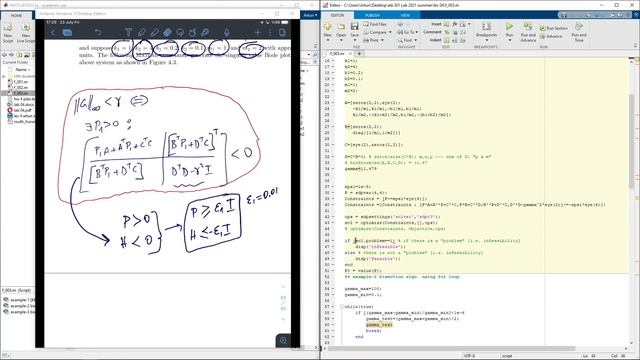Click the back arrow in notes app
This screenshot has height=360, width=640.
pos(53,33)
